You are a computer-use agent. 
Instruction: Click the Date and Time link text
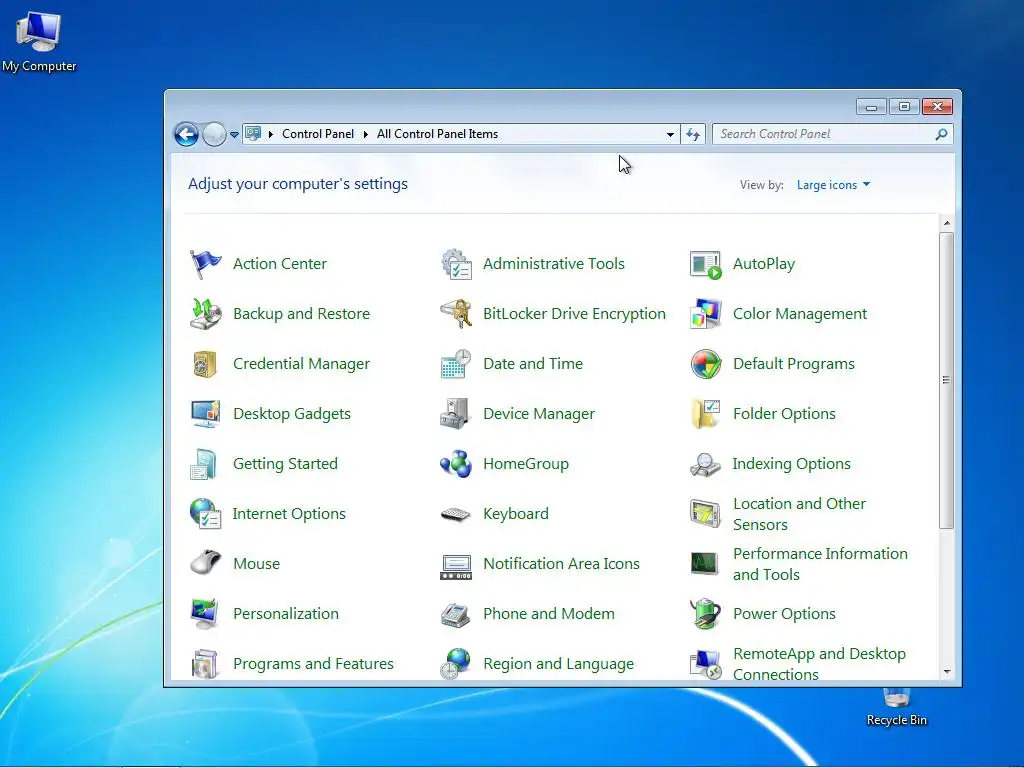[x=533, y=364]
